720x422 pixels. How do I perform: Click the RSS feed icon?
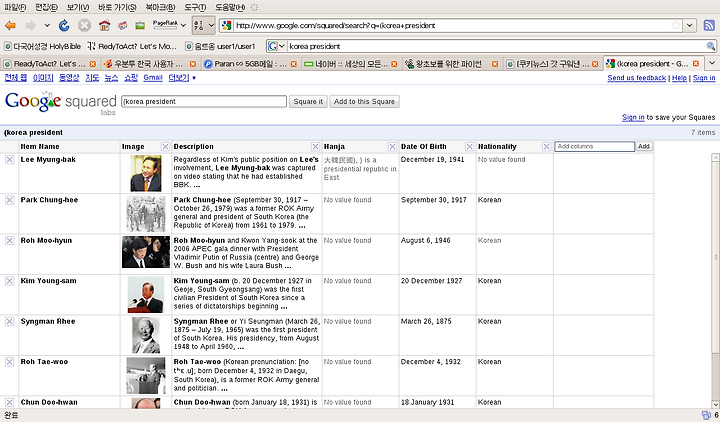point(709,25)
